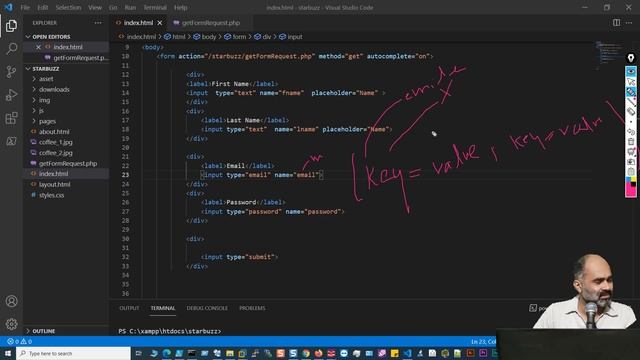
Task: Toggle ink visibility eye in pen toolbar
Action: [631, 71]
